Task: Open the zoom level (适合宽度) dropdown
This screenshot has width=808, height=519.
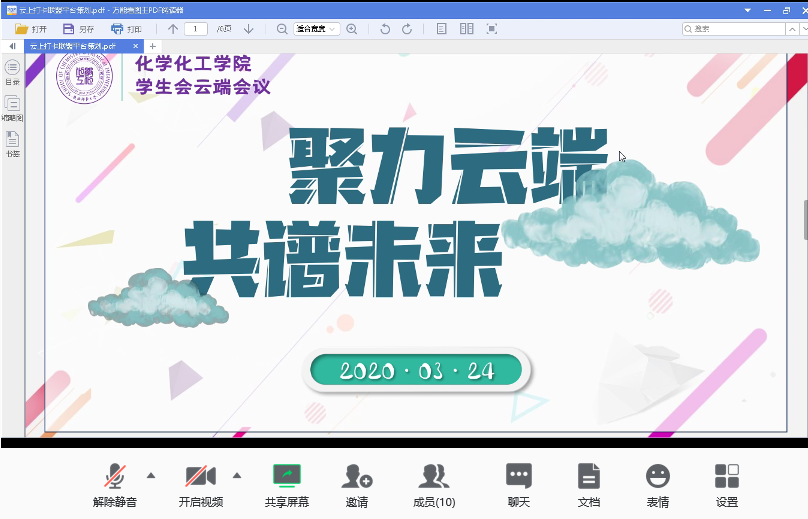Action: coord(317,29)
